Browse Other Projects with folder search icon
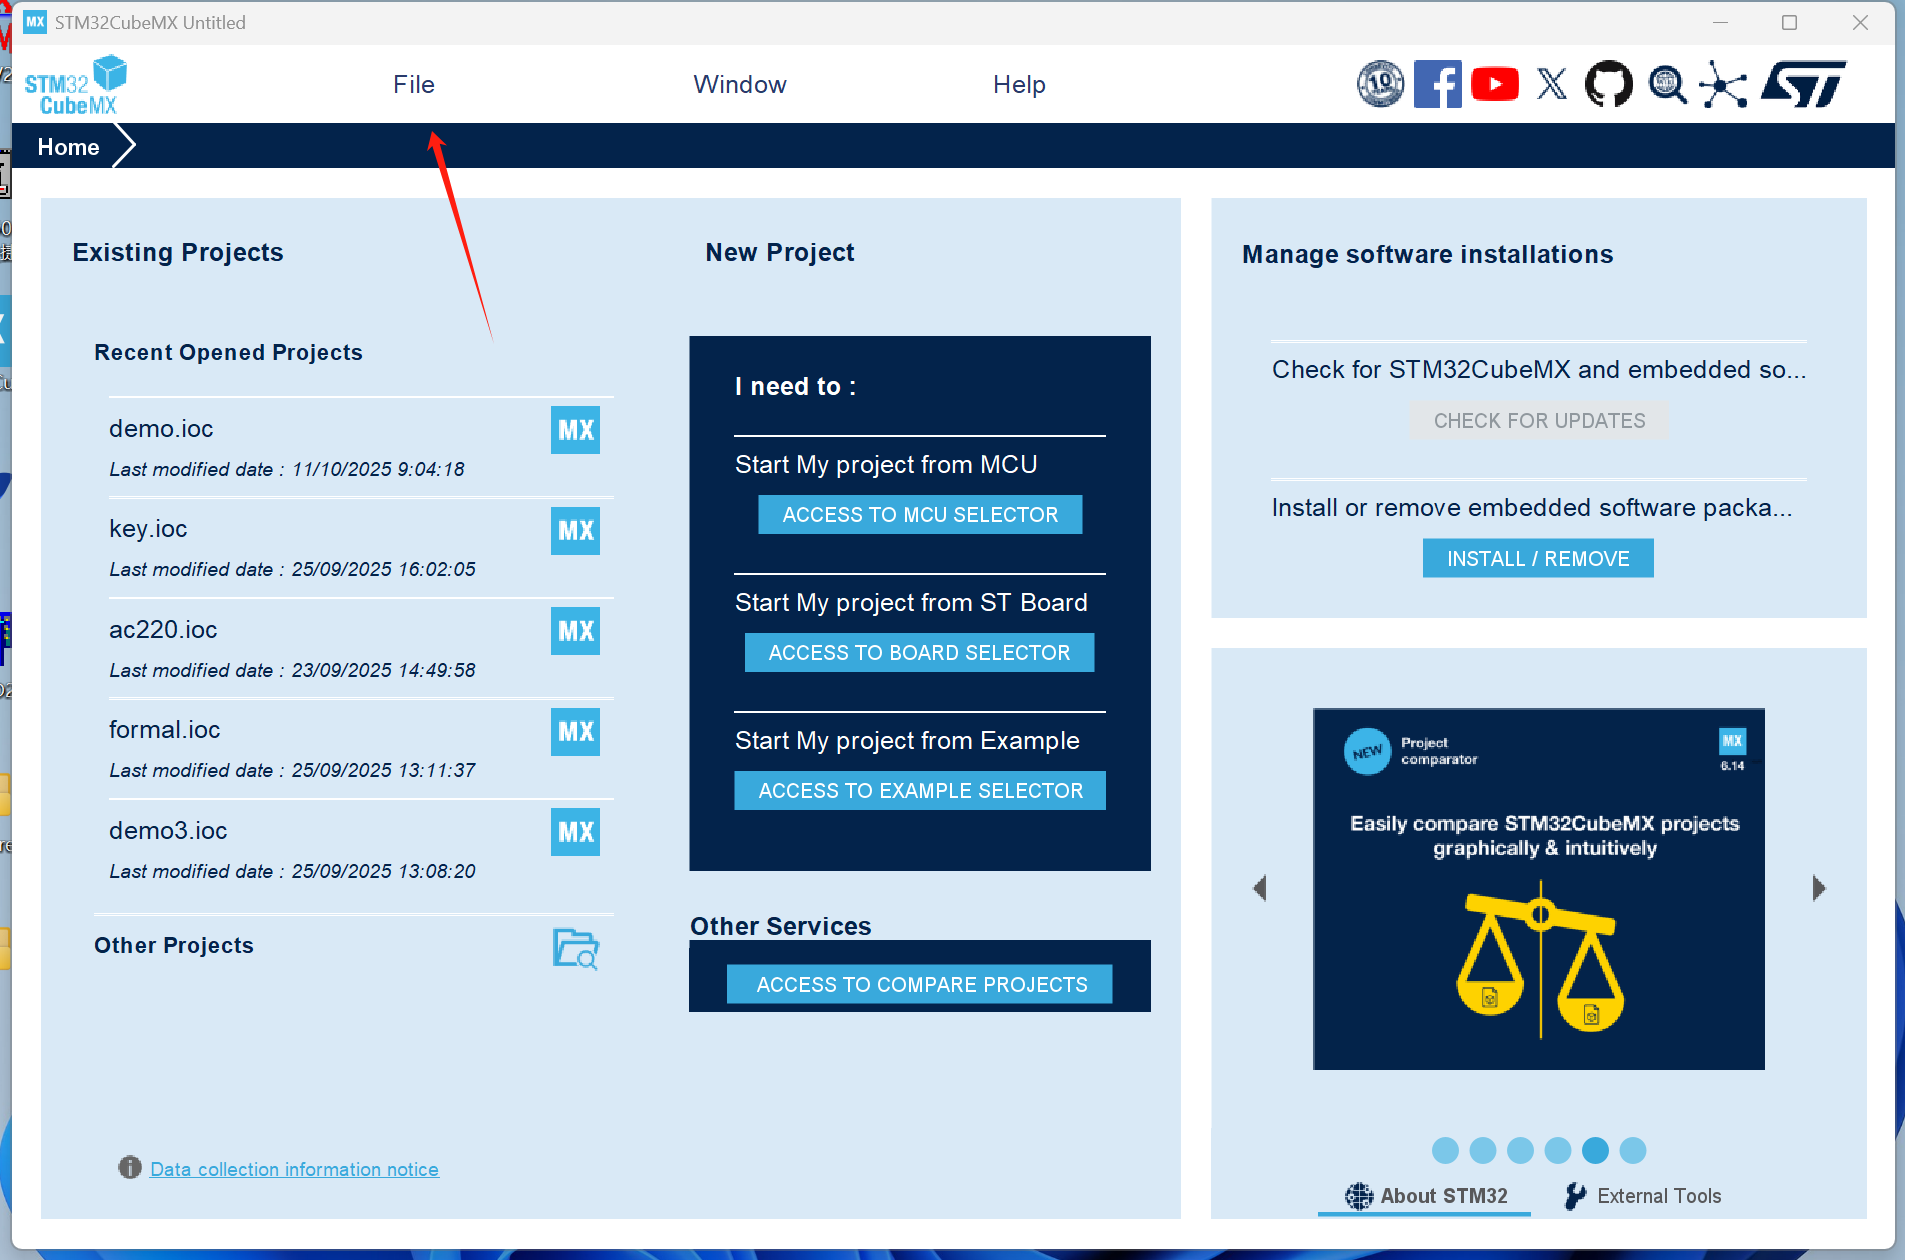Viewport: 1905px width, 1260px height. 576,948
